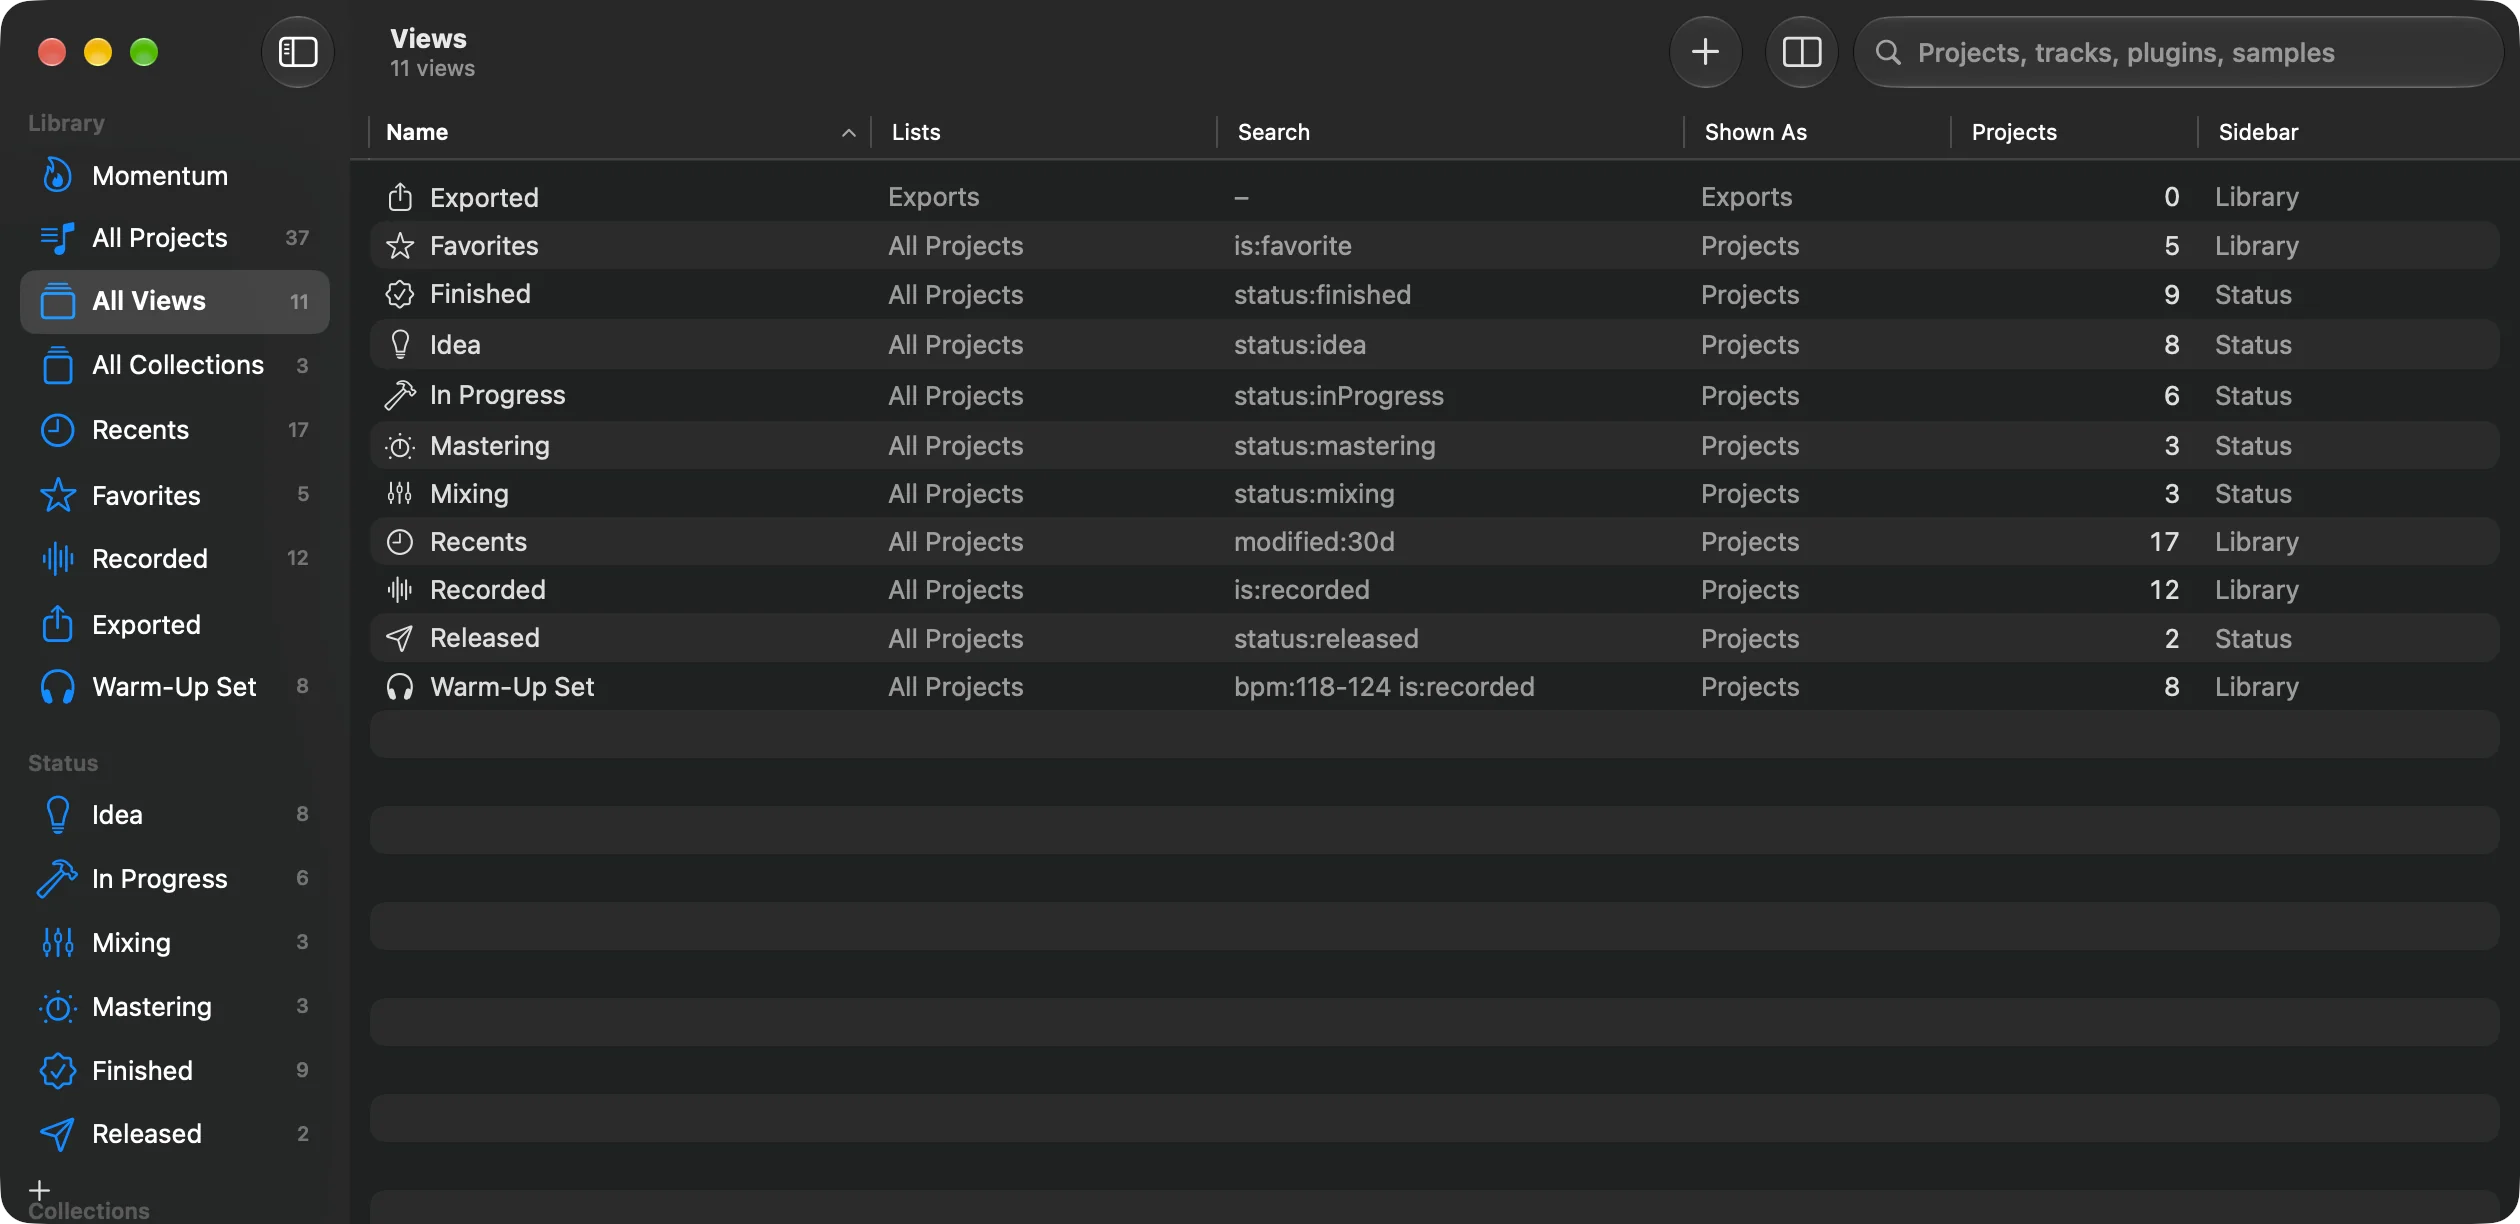Screen dimensions: 2520x1224
Task: Sort by Name column header
Action: (x=620, y=132)
